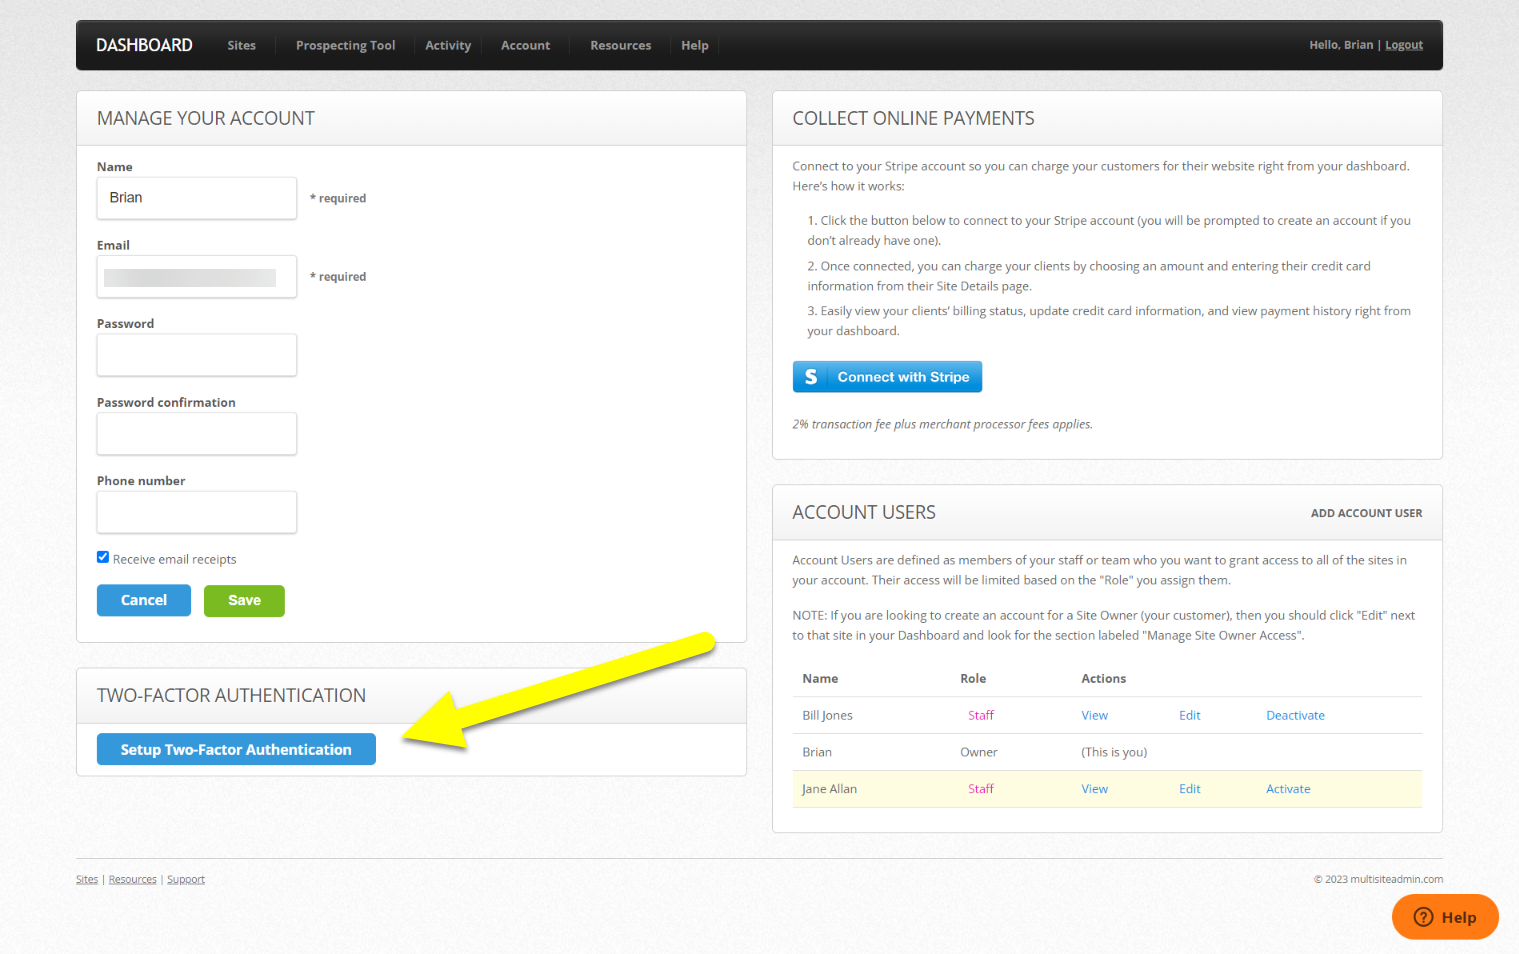View Bill Jones user details
Viewport: 1519px width, 954px height.
tap(1094, 715)
